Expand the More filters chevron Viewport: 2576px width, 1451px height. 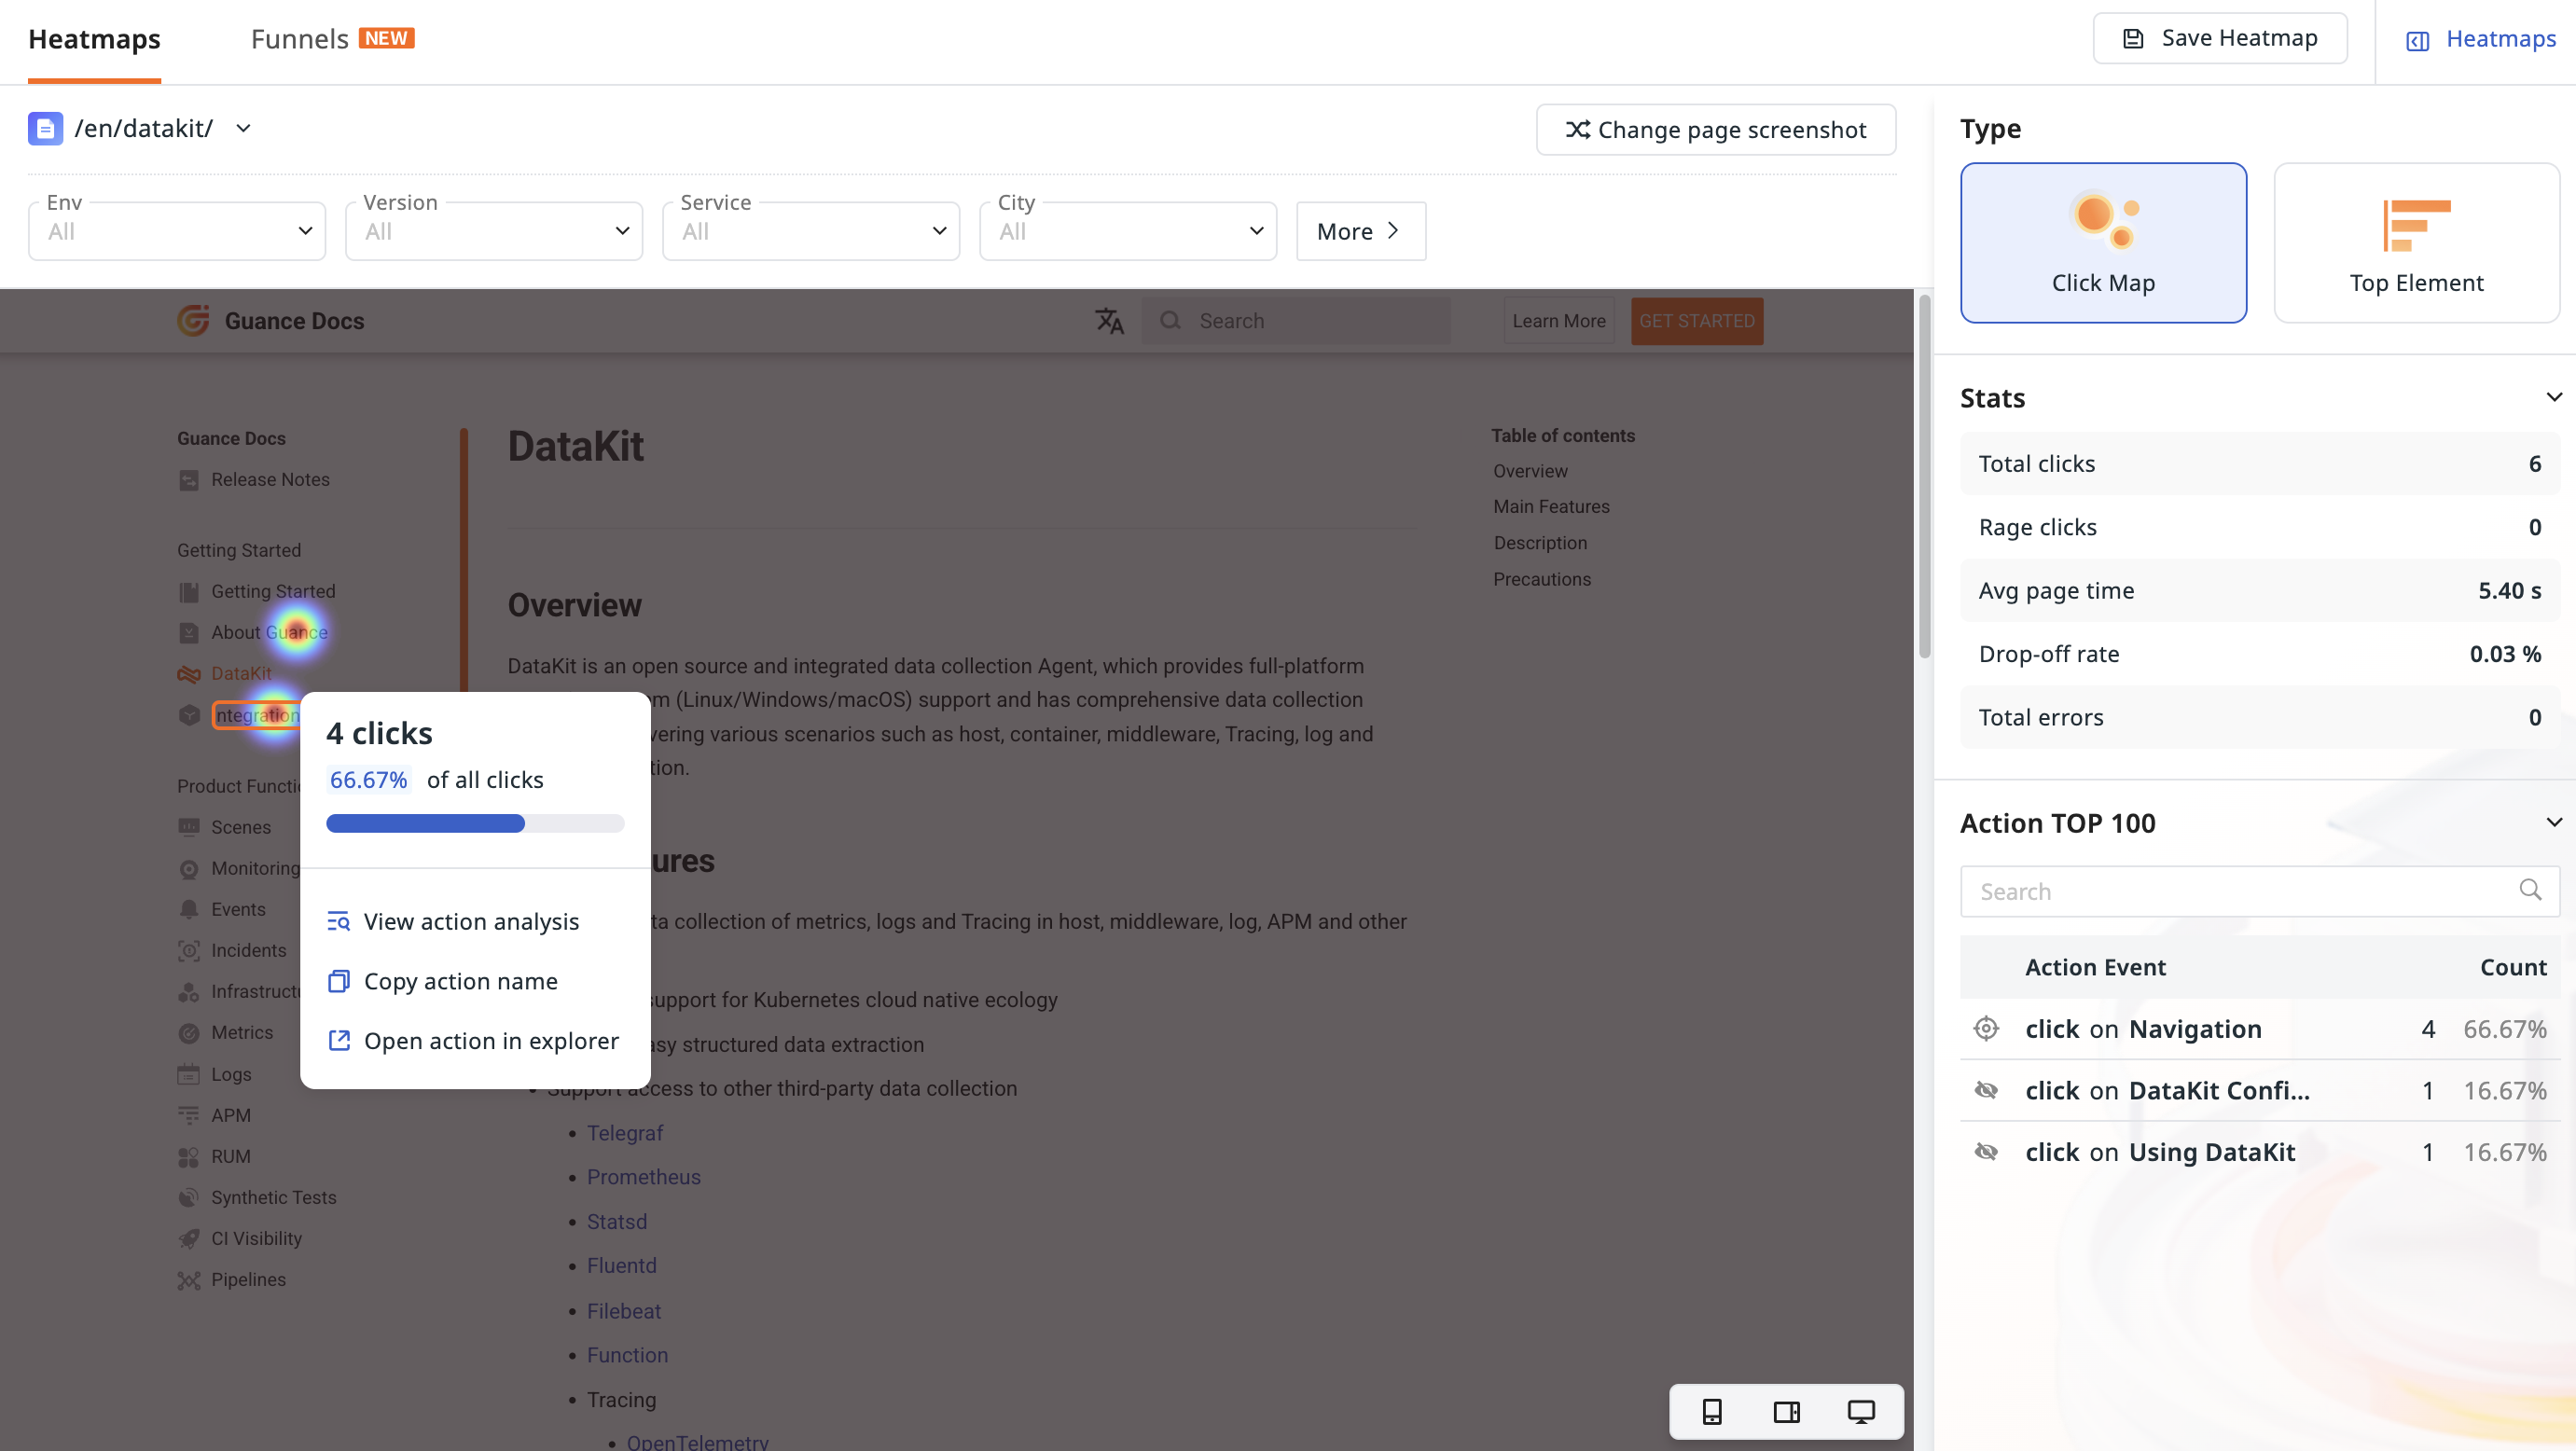(x=1393, y=231)
